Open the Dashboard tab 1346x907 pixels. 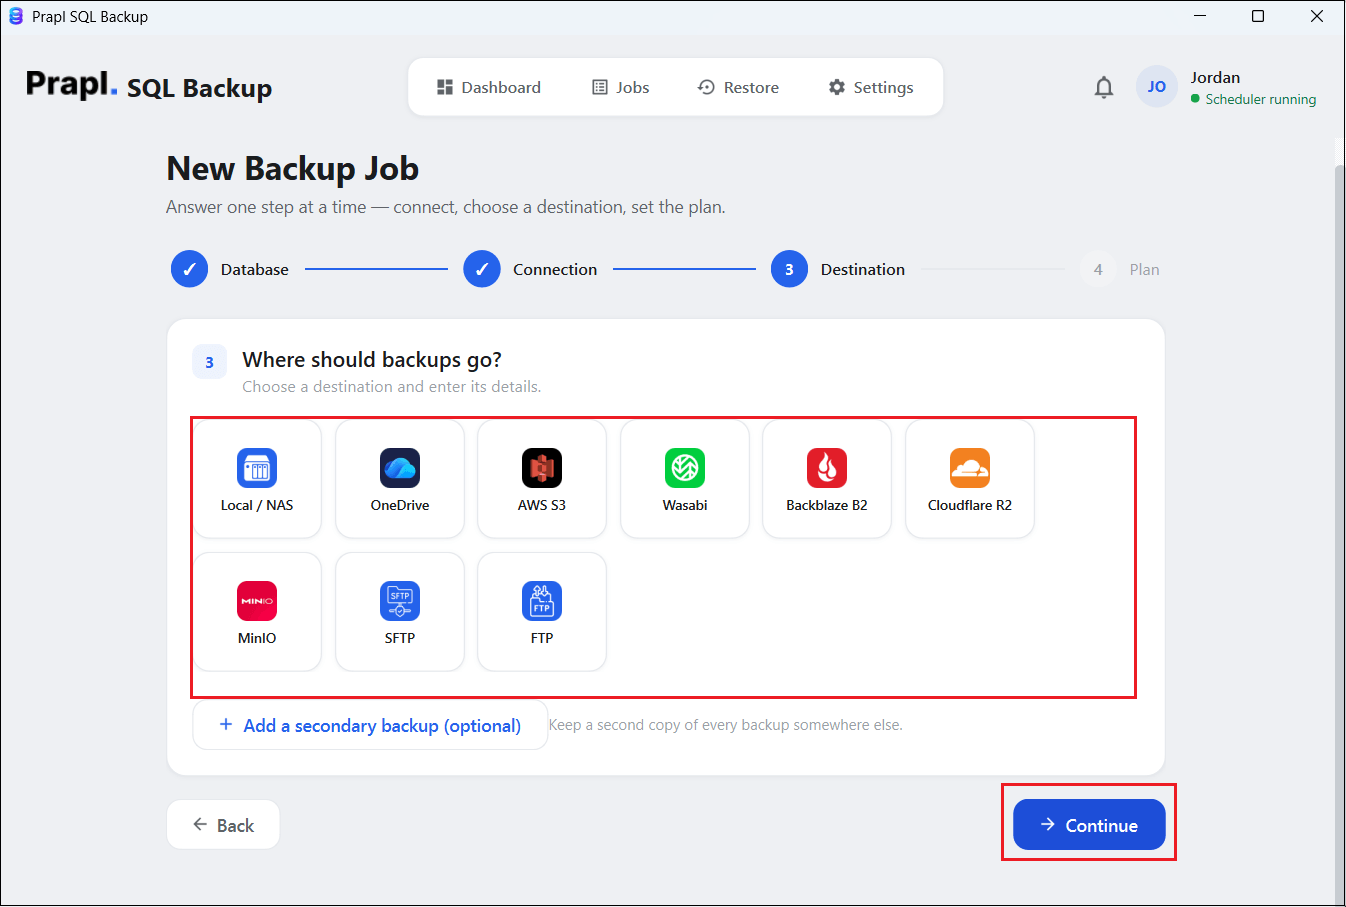489,87
